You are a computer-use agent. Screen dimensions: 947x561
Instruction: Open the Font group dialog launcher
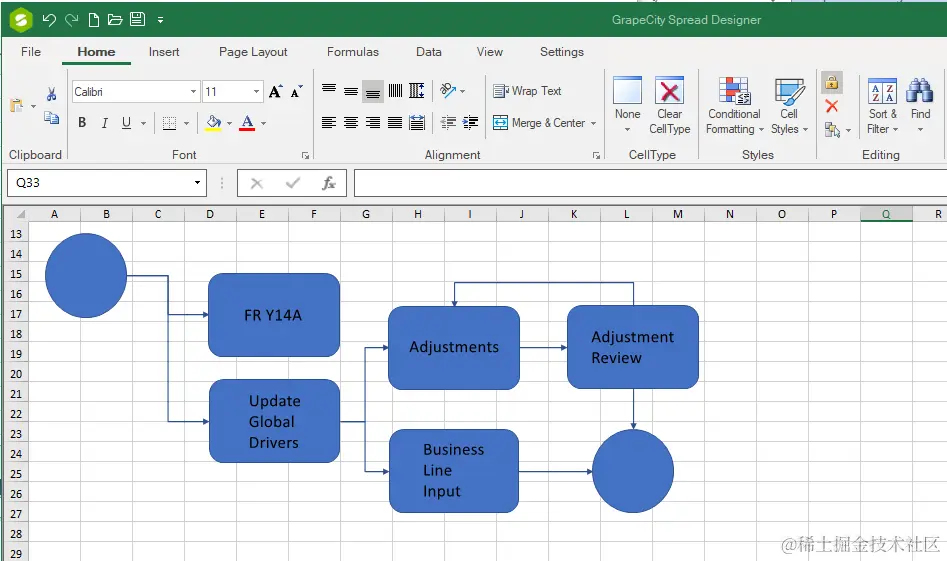click(x=306, y=156)
